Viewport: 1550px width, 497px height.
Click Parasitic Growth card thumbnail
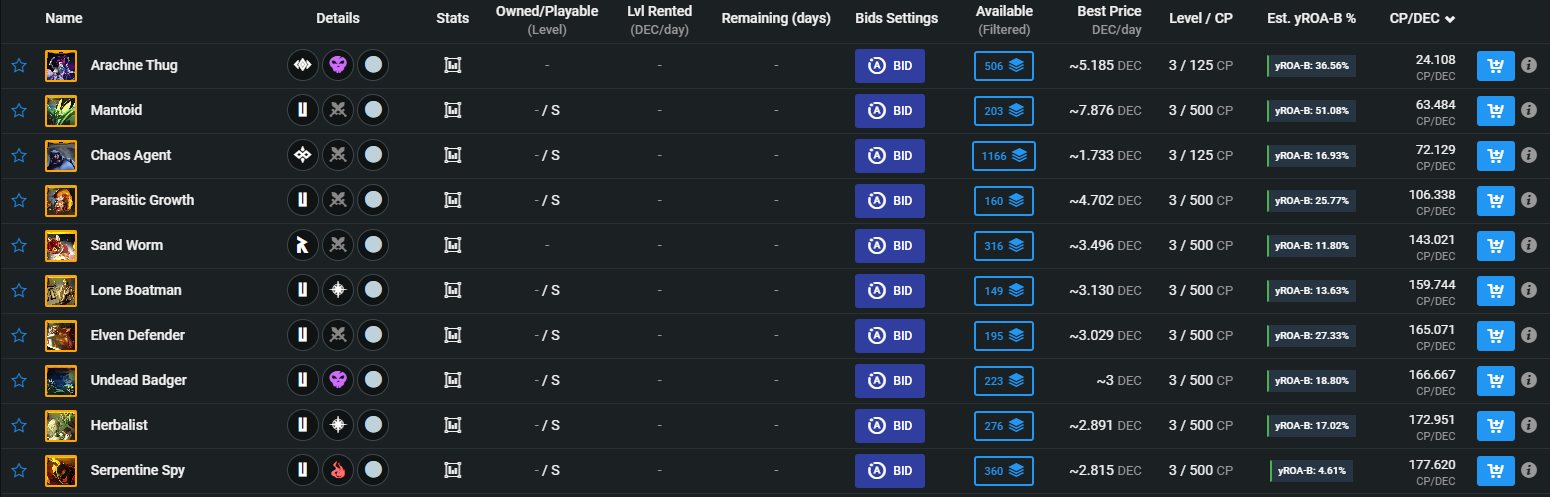coord(61,201)
